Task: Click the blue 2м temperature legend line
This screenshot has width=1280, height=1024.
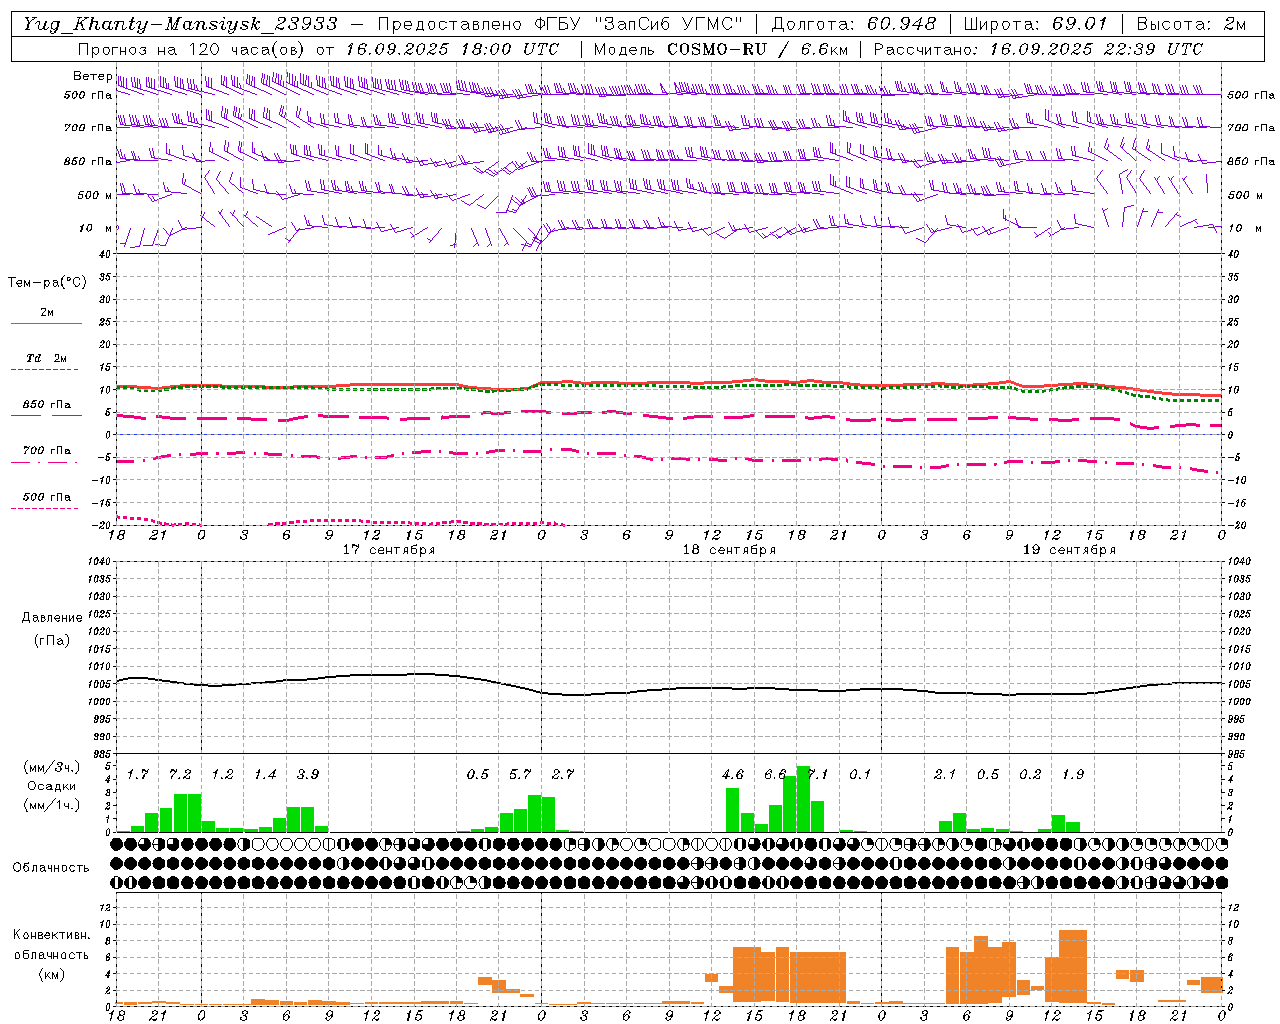Action: [x=46, y=323]
